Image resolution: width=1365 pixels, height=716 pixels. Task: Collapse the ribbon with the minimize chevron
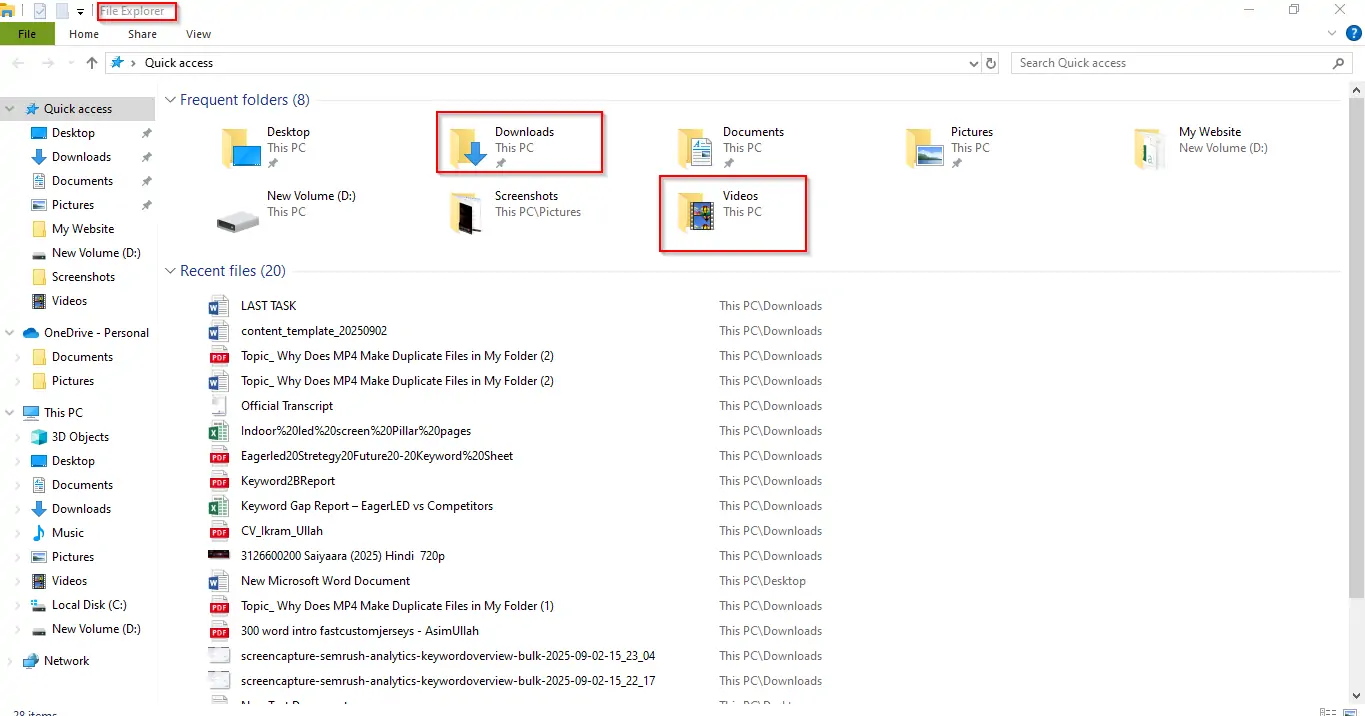click(x=1331, y=33)
